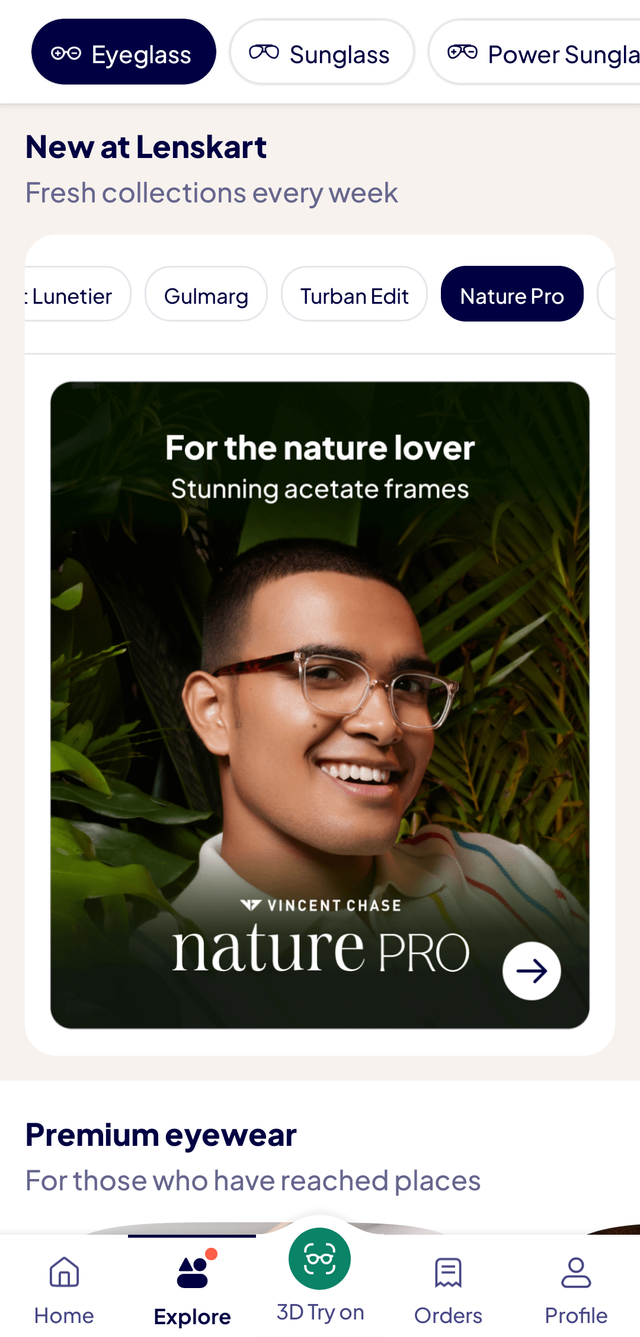Switch to the Sunglass category chip
The image size is (640, 1337).
pos(321,52)
